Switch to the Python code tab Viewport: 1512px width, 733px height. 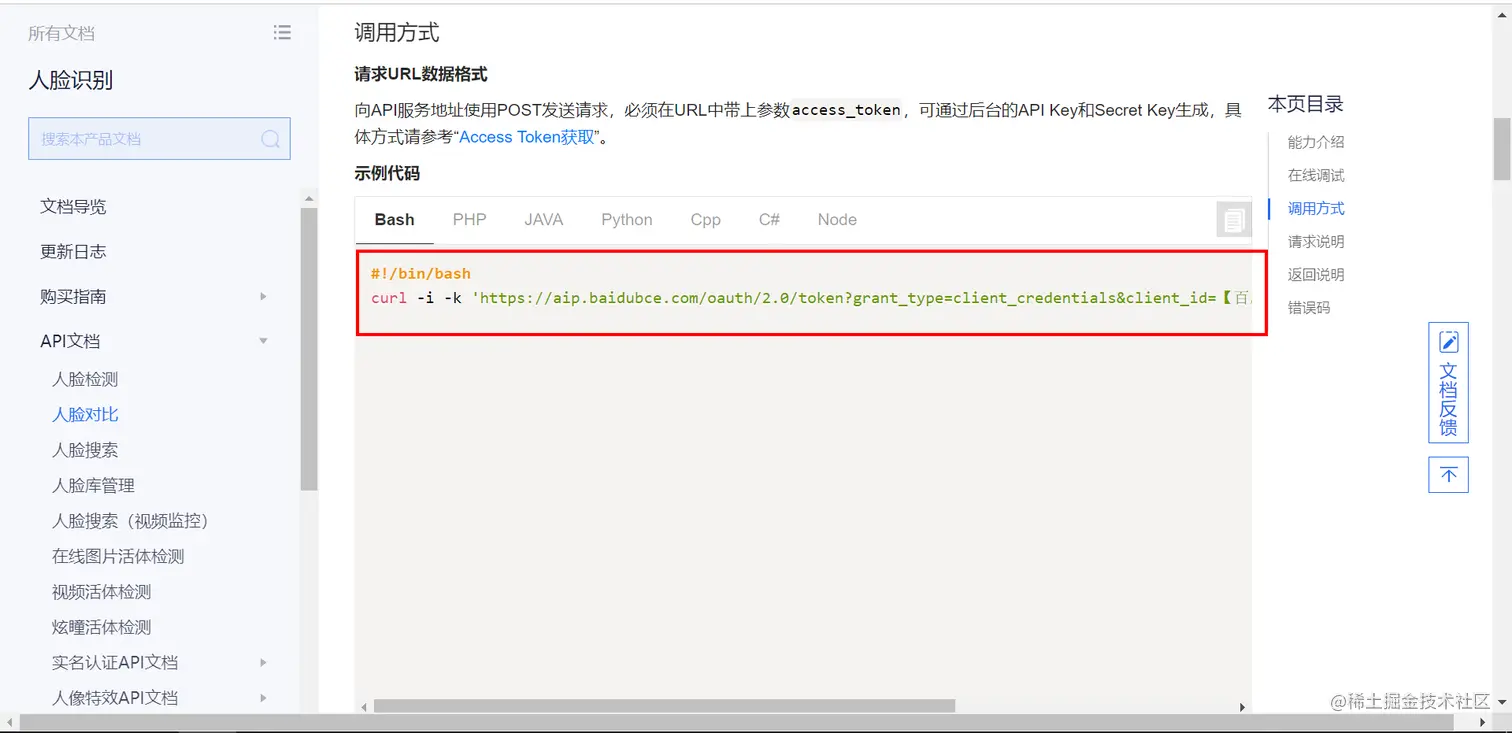pyautogui.click(x=627, y=220)
